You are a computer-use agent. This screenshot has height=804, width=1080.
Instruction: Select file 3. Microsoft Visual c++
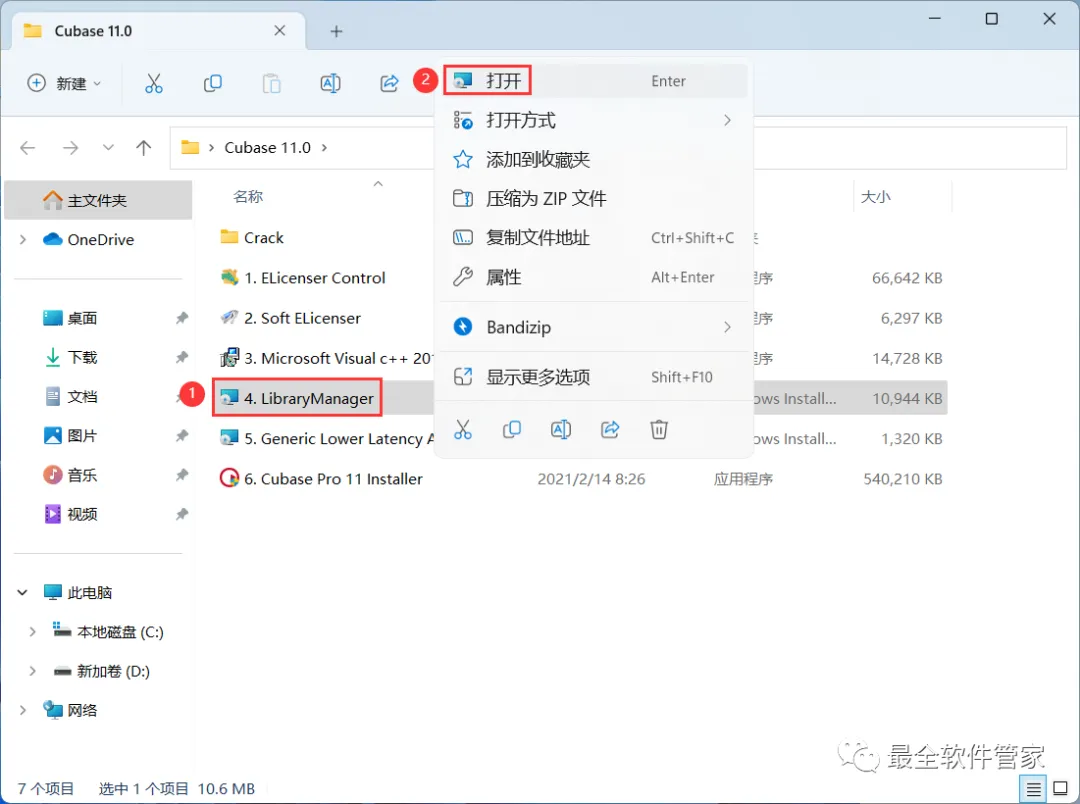338,358
